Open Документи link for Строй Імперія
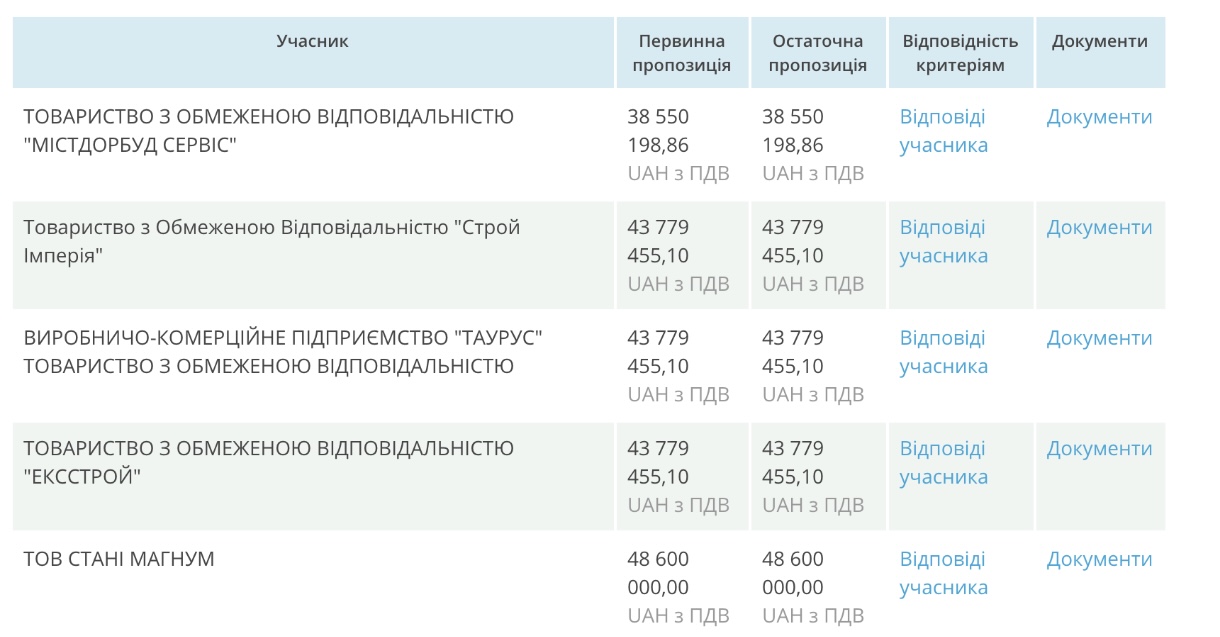 coord(1099,228)
